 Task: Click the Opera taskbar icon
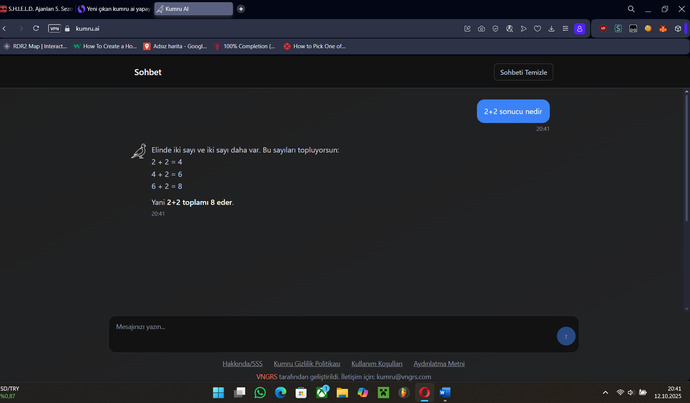pyautogui.click(x=424, y=392)
